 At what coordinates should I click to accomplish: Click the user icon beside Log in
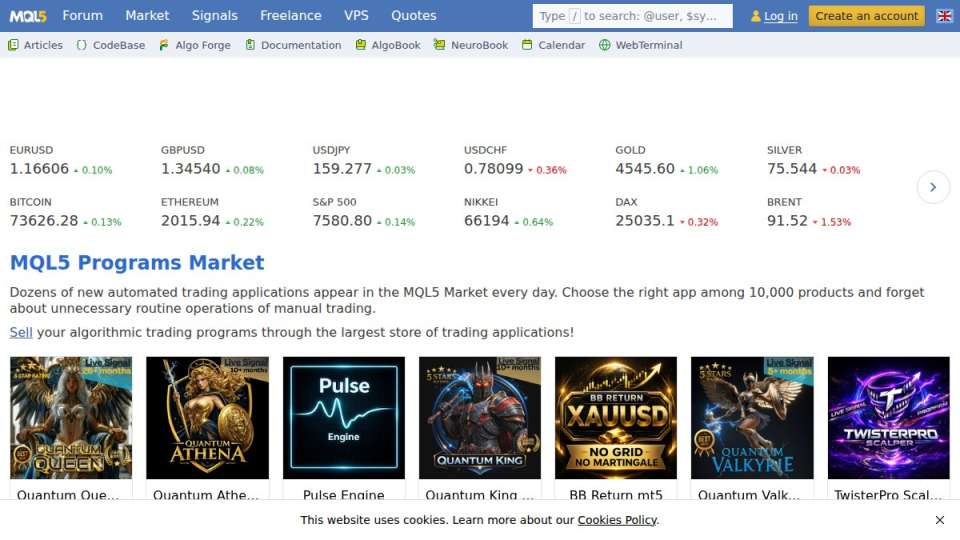tap(756, 16)
